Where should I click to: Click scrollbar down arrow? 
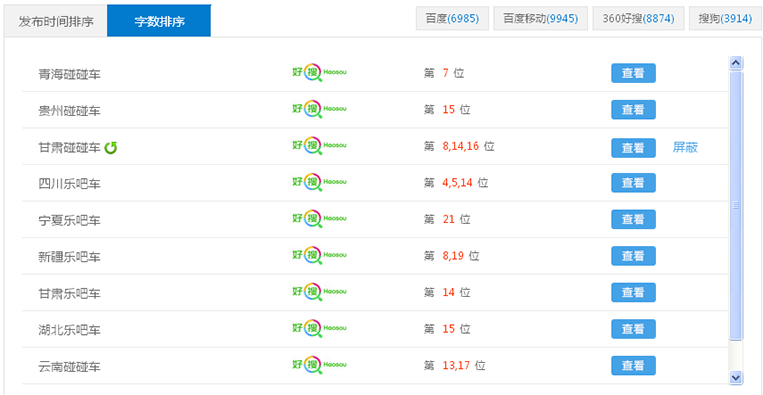736,377
